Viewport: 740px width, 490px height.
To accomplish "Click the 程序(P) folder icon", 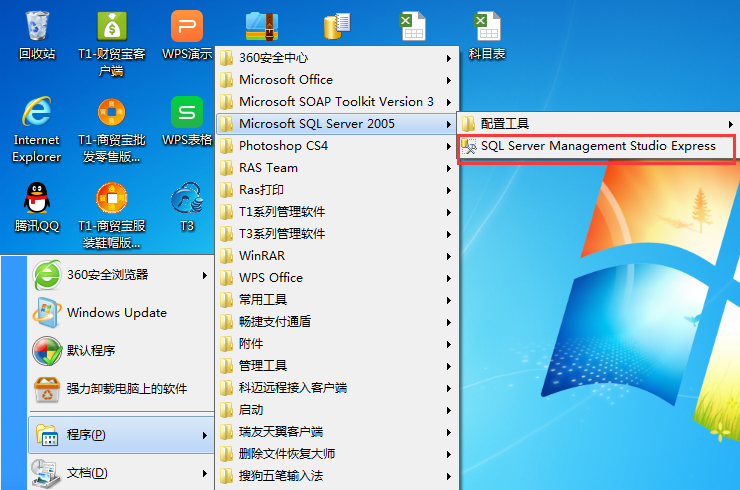I will click(x=47, y=435).
